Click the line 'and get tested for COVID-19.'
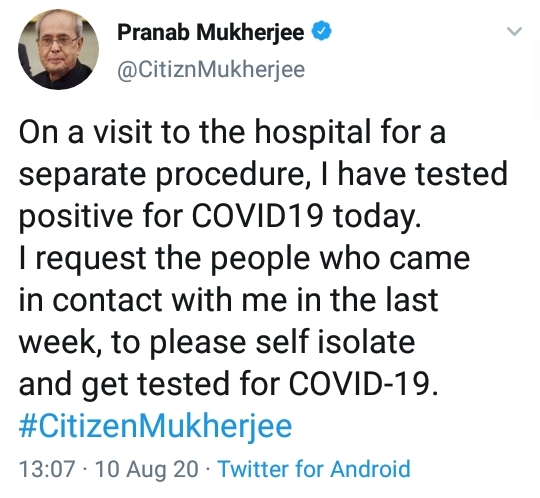The image size is (540, 498). (229, 384)
